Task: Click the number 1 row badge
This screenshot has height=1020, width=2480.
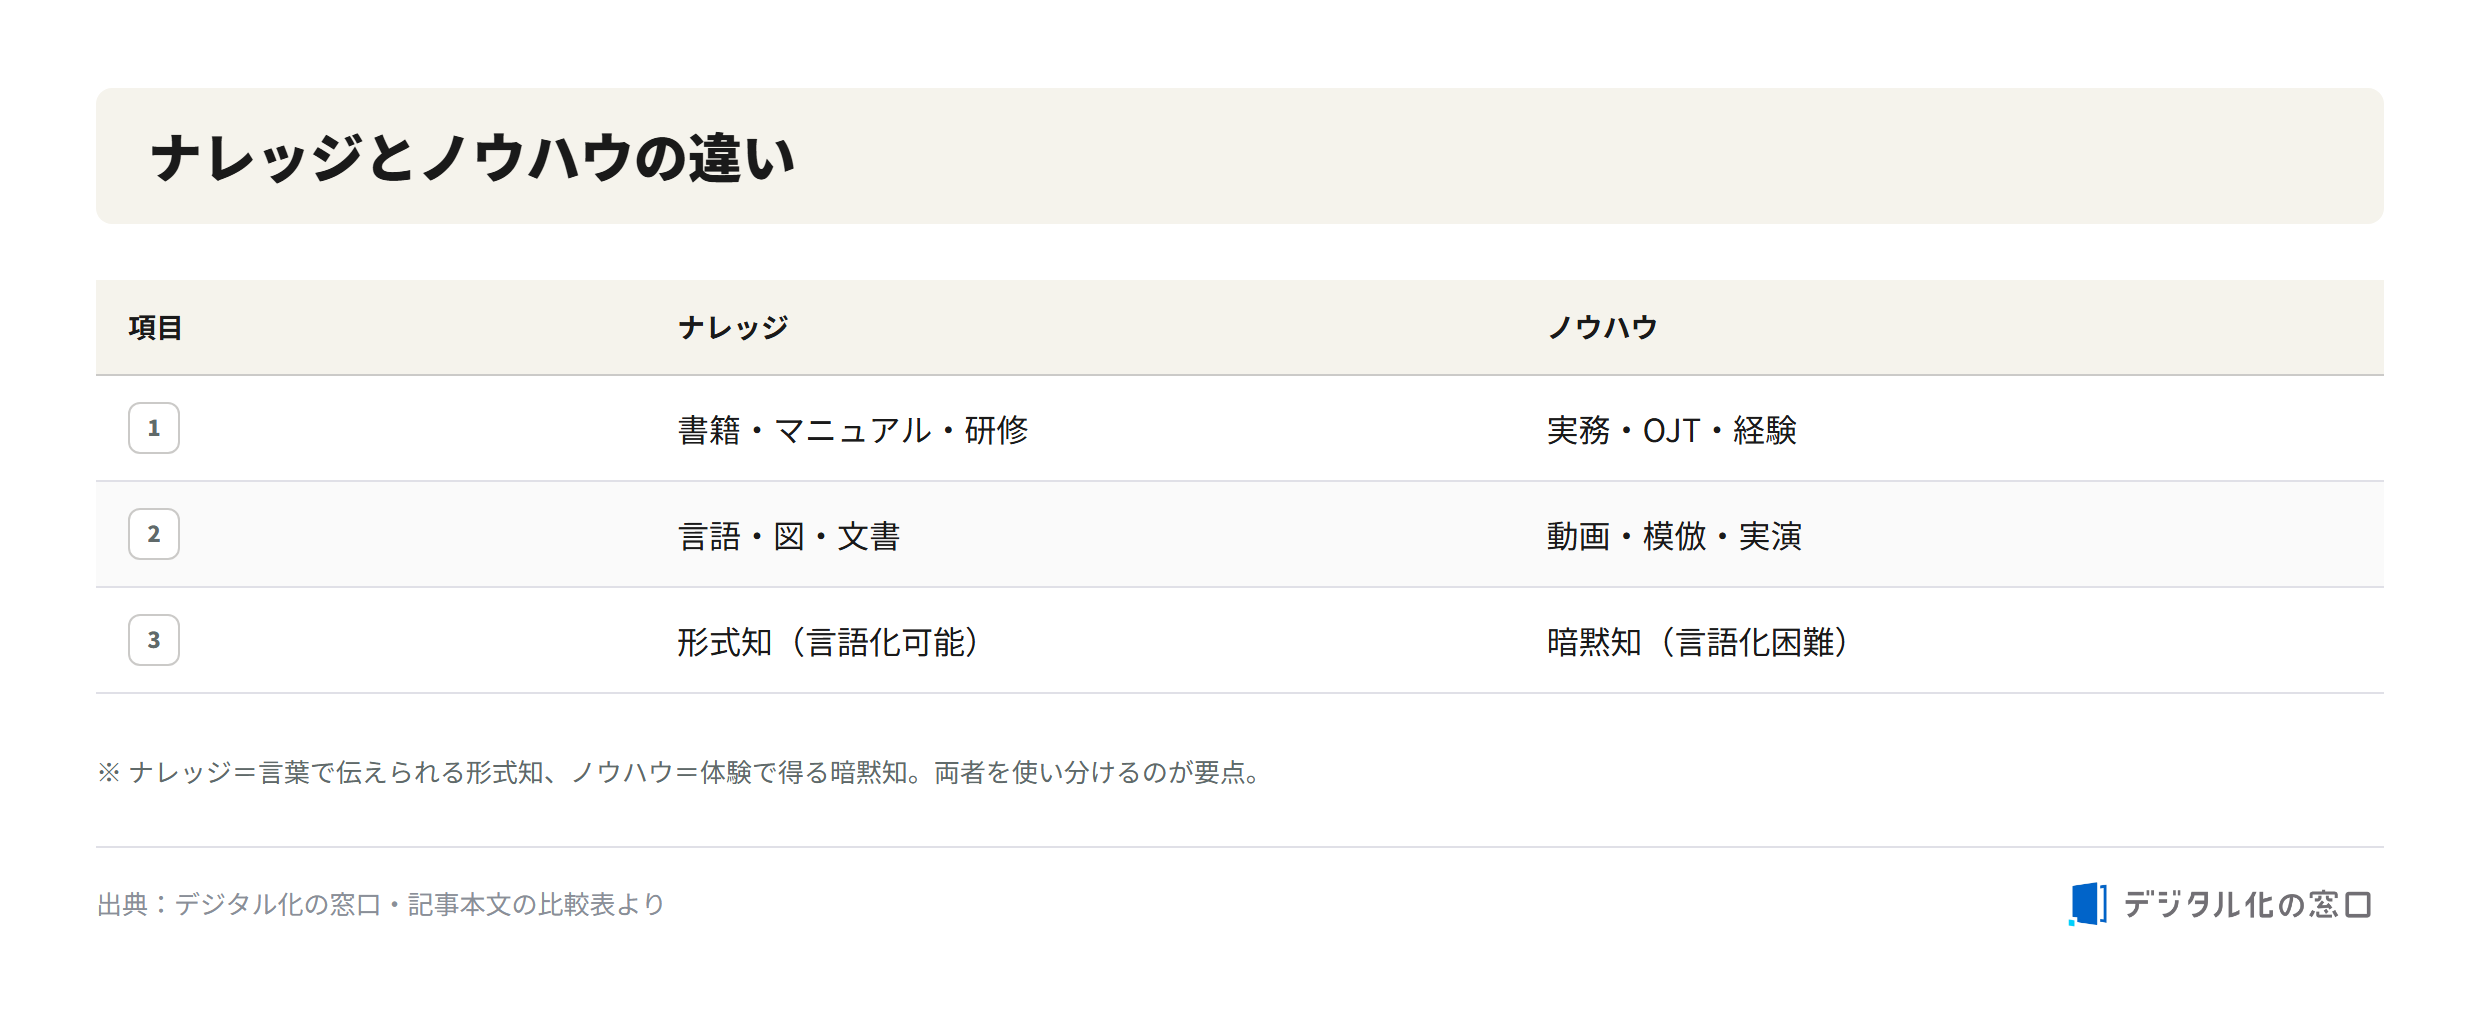Action: click(x=154, y=428)
